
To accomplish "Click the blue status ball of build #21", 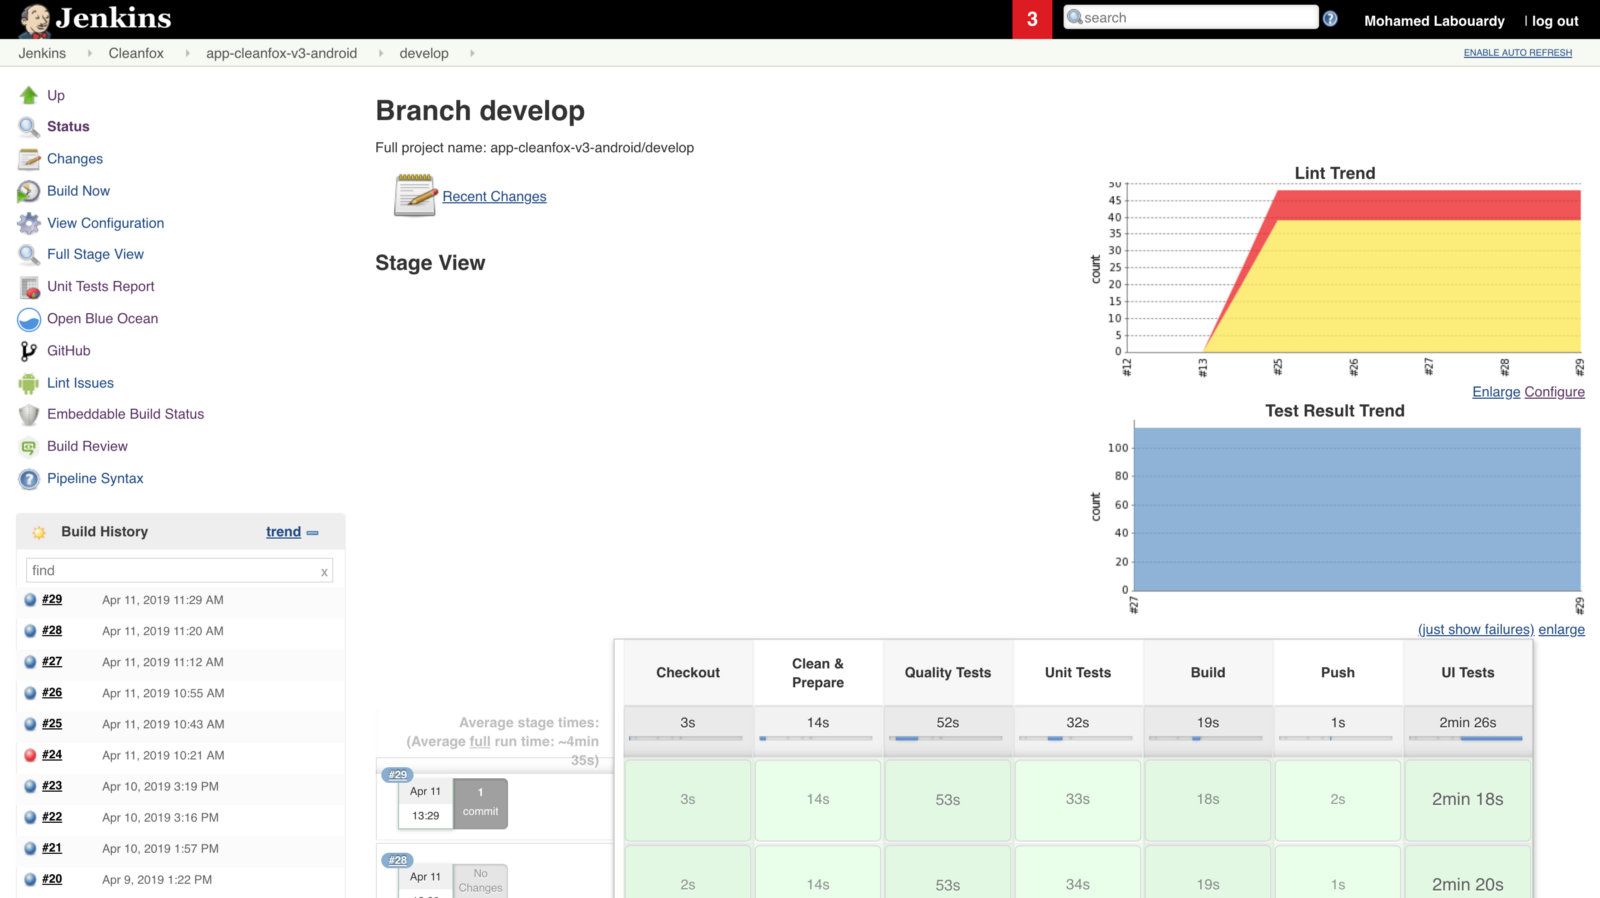I will click(30, 848).
